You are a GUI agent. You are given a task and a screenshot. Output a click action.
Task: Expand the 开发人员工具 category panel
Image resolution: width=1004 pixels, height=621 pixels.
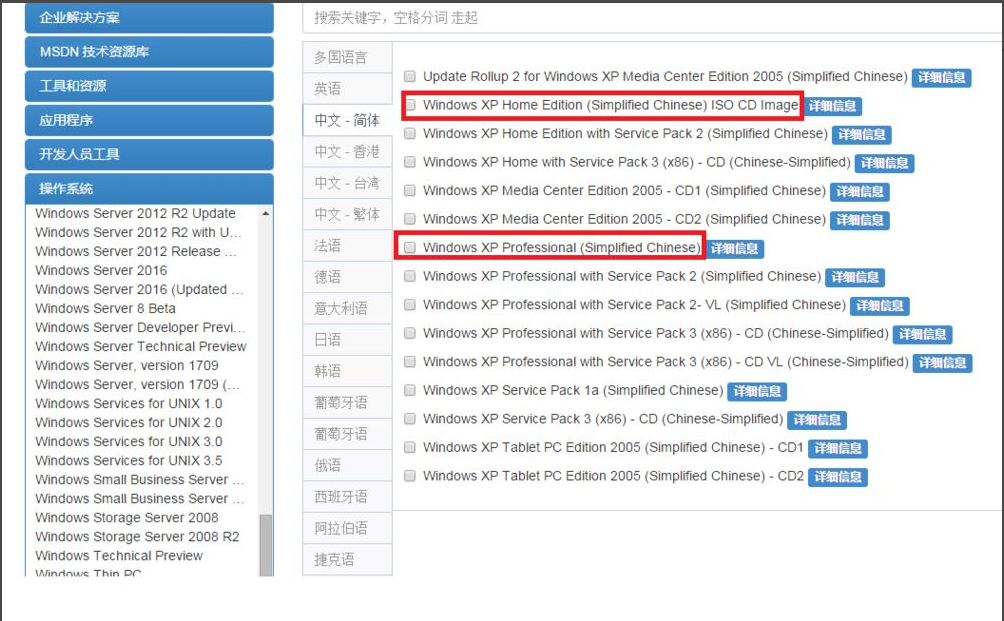pos(149,154)
